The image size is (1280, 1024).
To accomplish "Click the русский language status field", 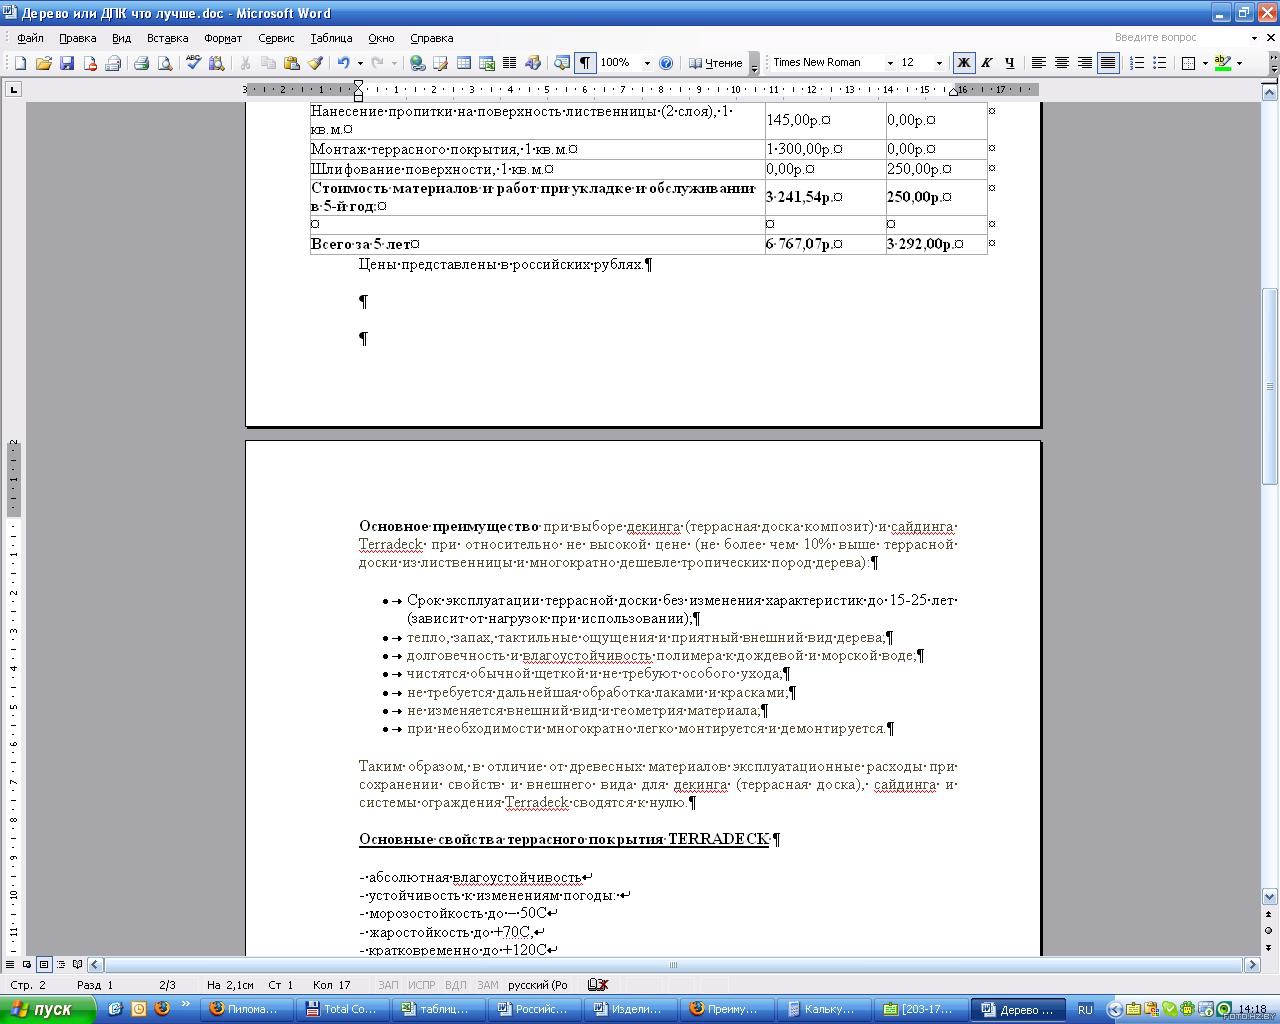I will [537, 985].
